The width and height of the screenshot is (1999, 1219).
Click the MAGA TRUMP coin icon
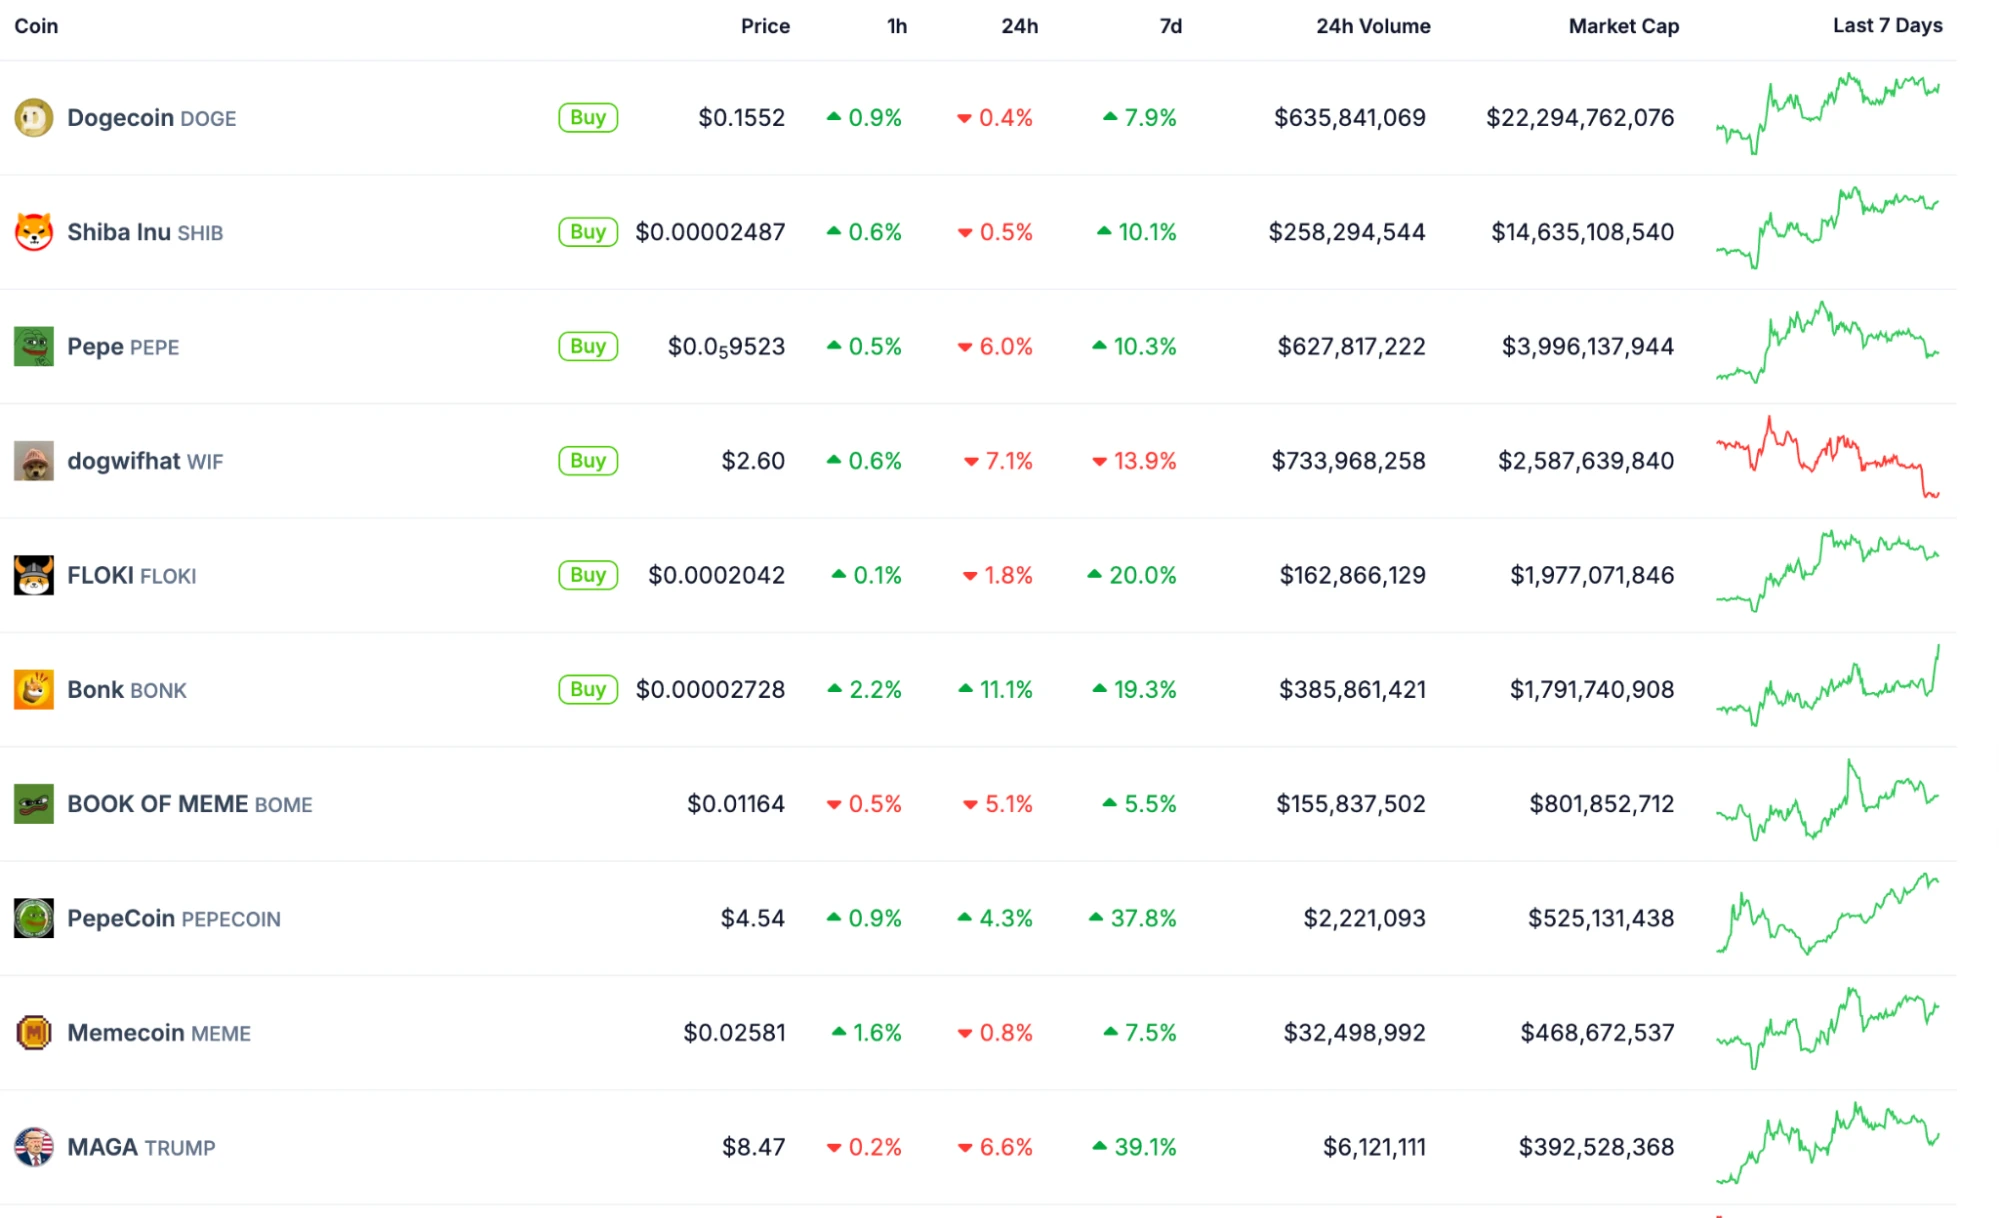33,1147
